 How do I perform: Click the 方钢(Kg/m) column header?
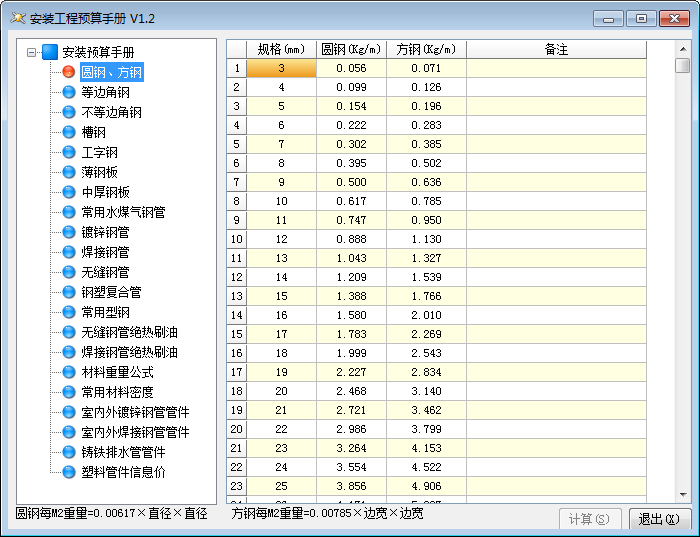[426, 49]
